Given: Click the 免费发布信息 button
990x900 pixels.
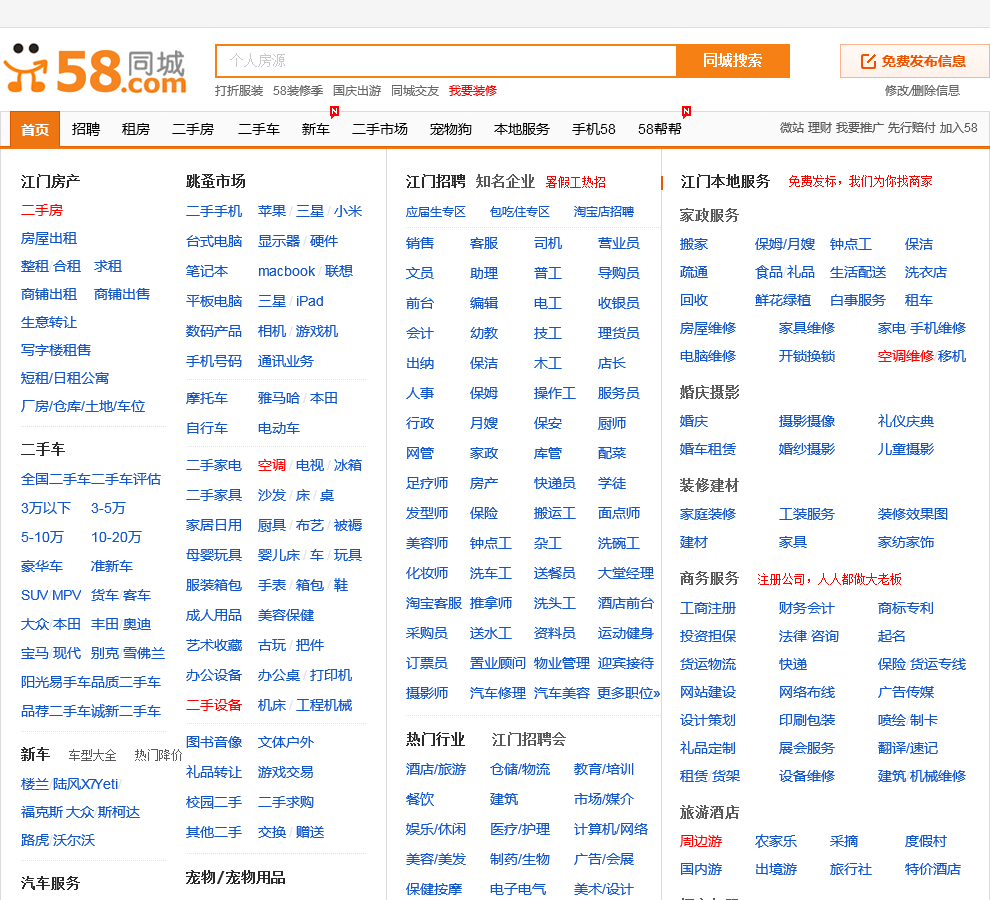Looking at the screenshot, I should click(914, 61).
